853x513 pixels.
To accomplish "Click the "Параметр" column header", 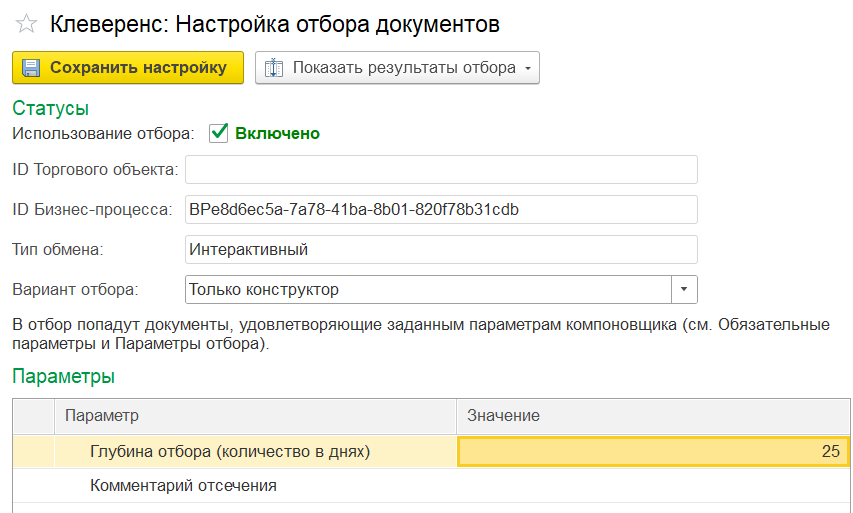I will click(x=255, y=416).
